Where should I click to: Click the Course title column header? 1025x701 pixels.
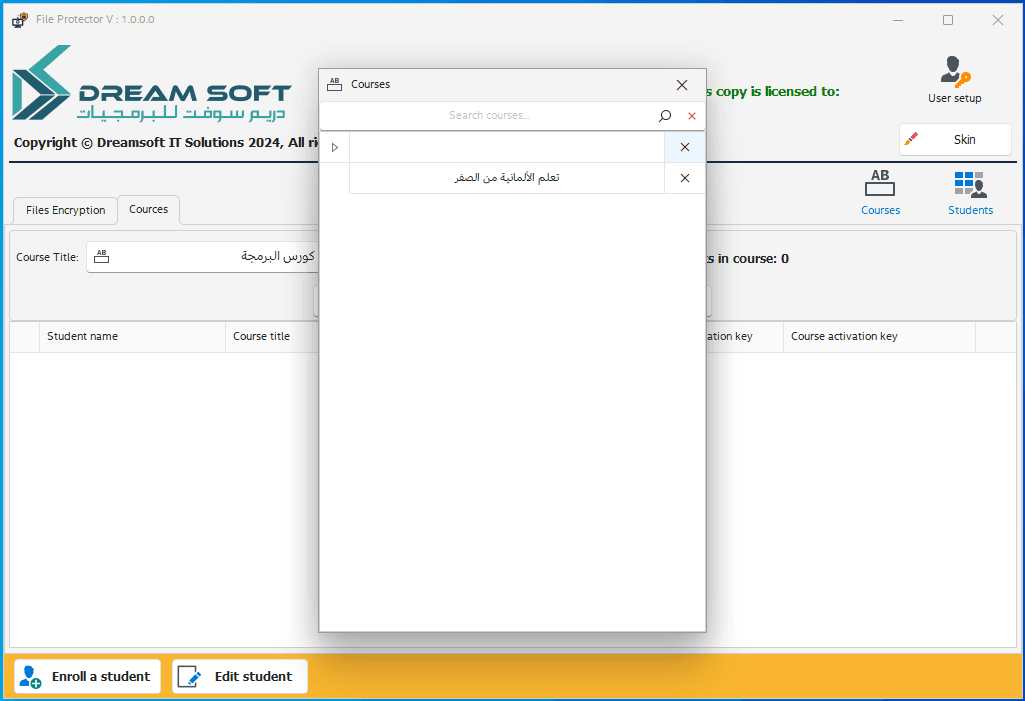click(x=272, y=336)
